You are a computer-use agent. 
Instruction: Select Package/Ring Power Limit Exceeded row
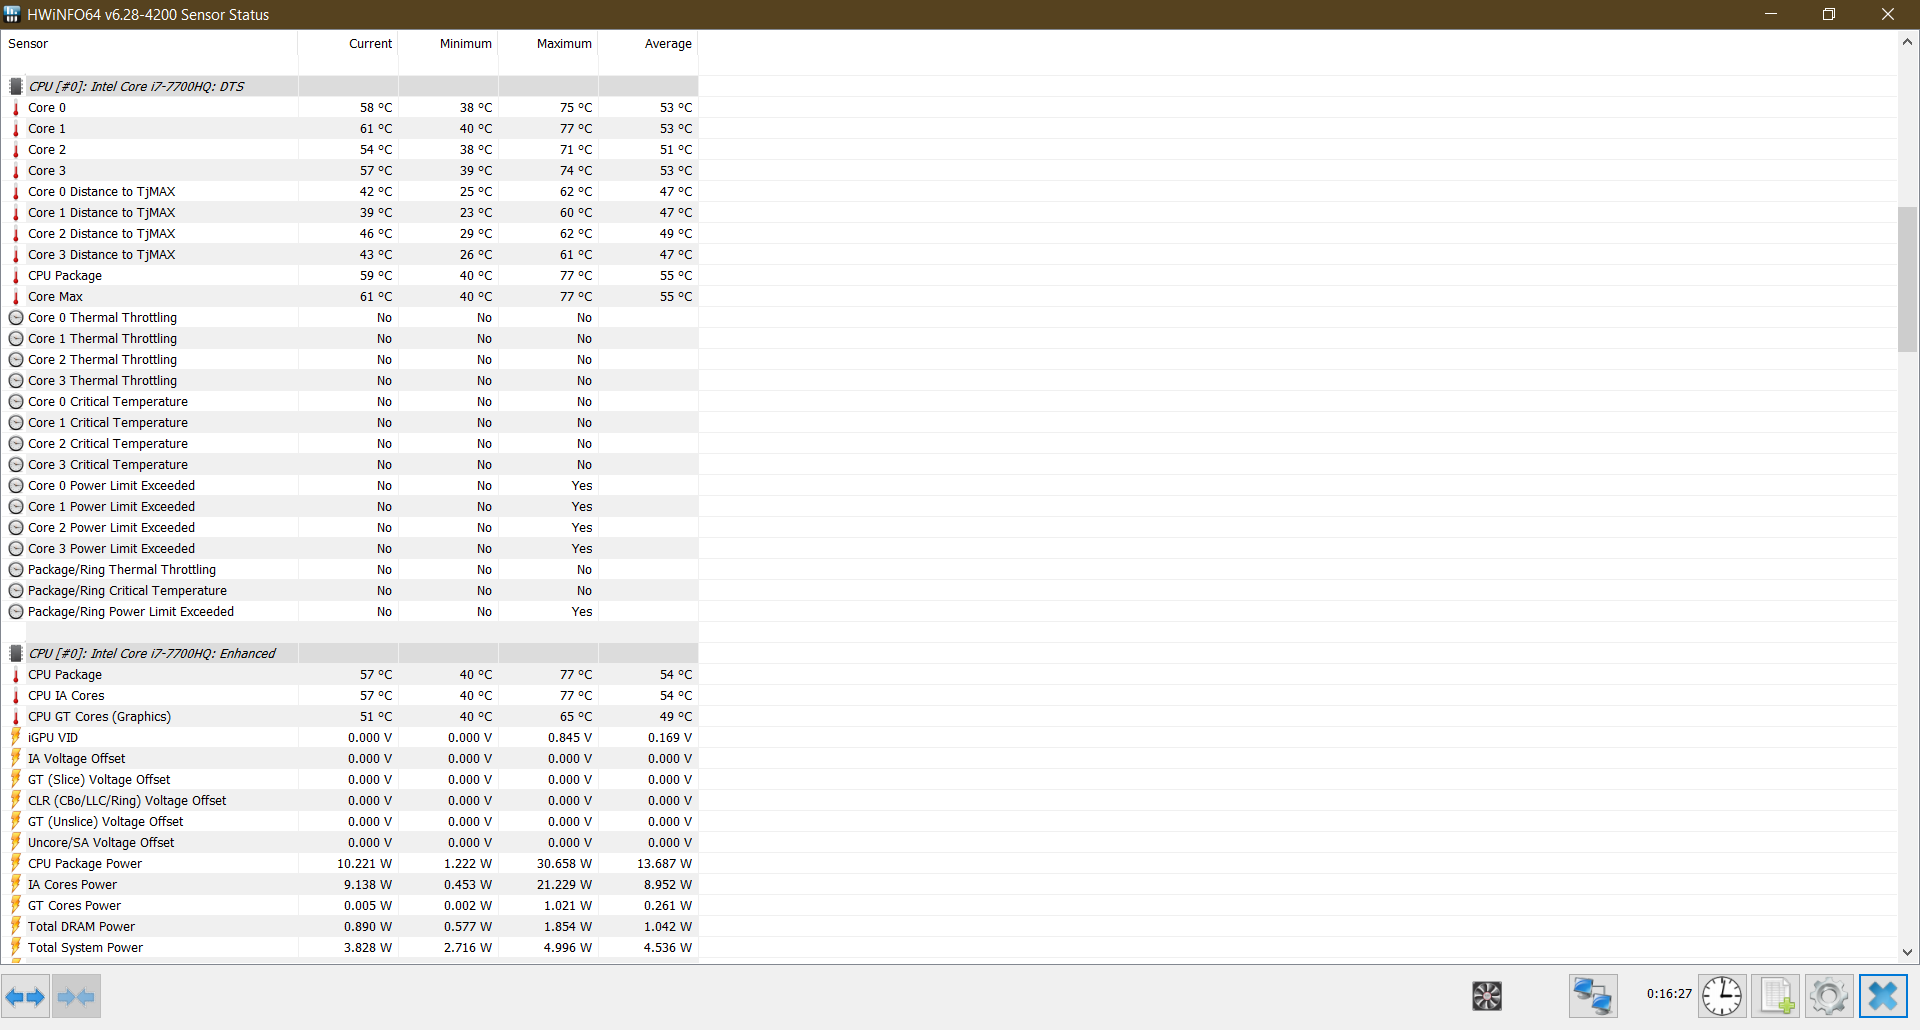tap(350, 612)
